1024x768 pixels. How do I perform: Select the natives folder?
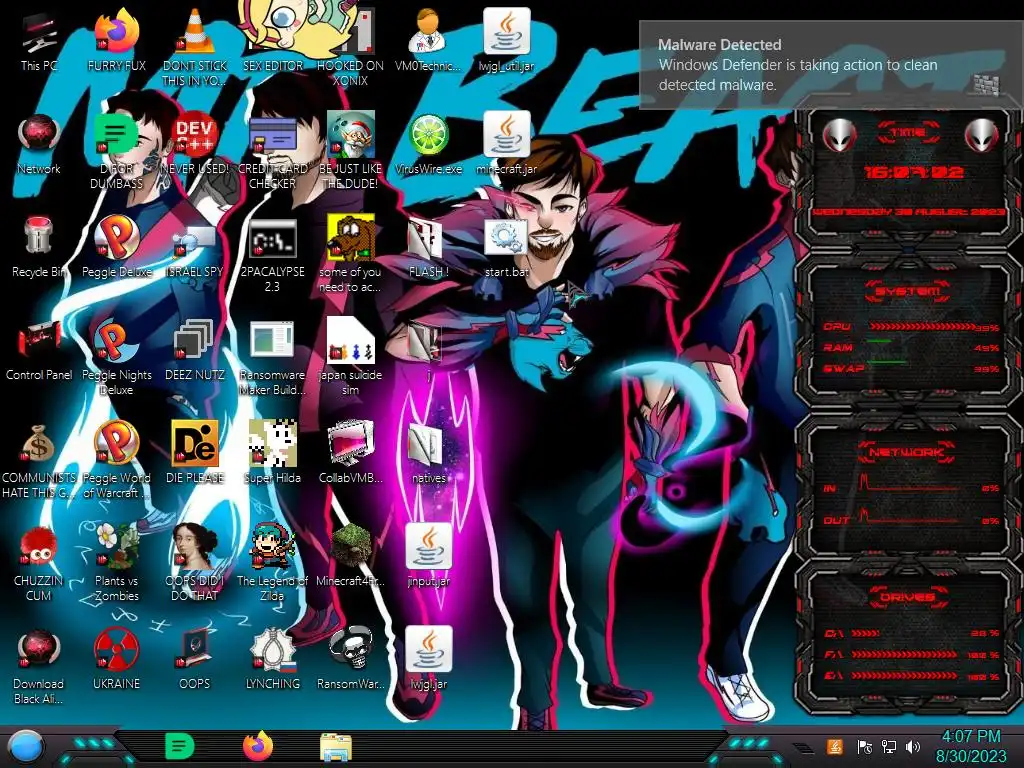pos(428,454)
